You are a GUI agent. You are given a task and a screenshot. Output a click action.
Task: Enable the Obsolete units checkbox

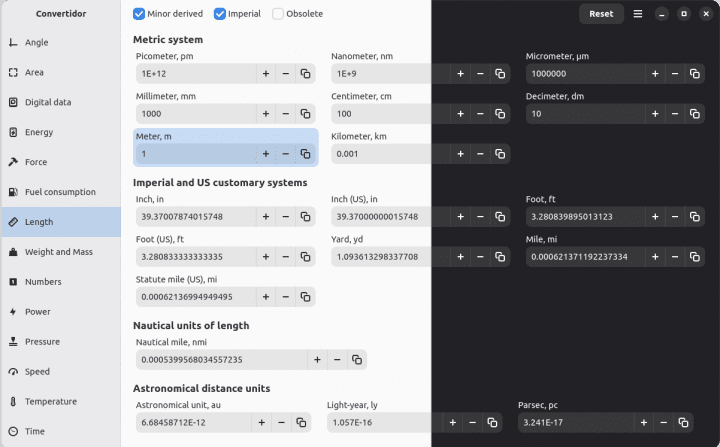click(x=278, y=14)
